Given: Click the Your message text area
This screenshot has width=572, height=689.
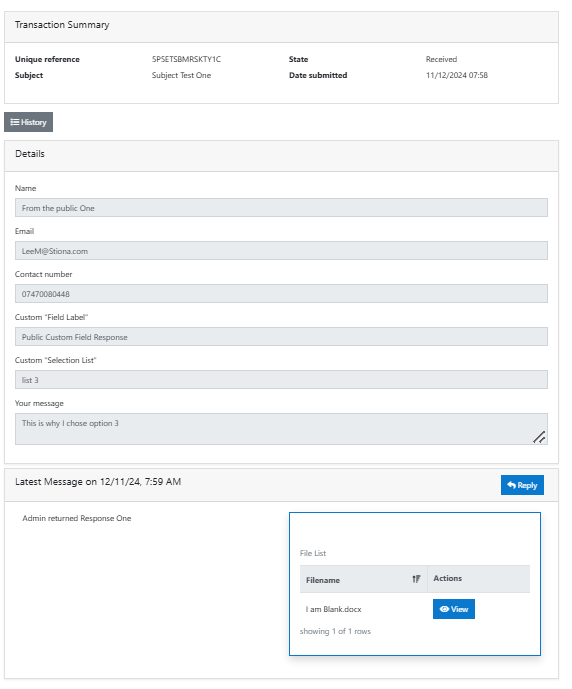Looking at the screenshot, I should tap(281, 429).
